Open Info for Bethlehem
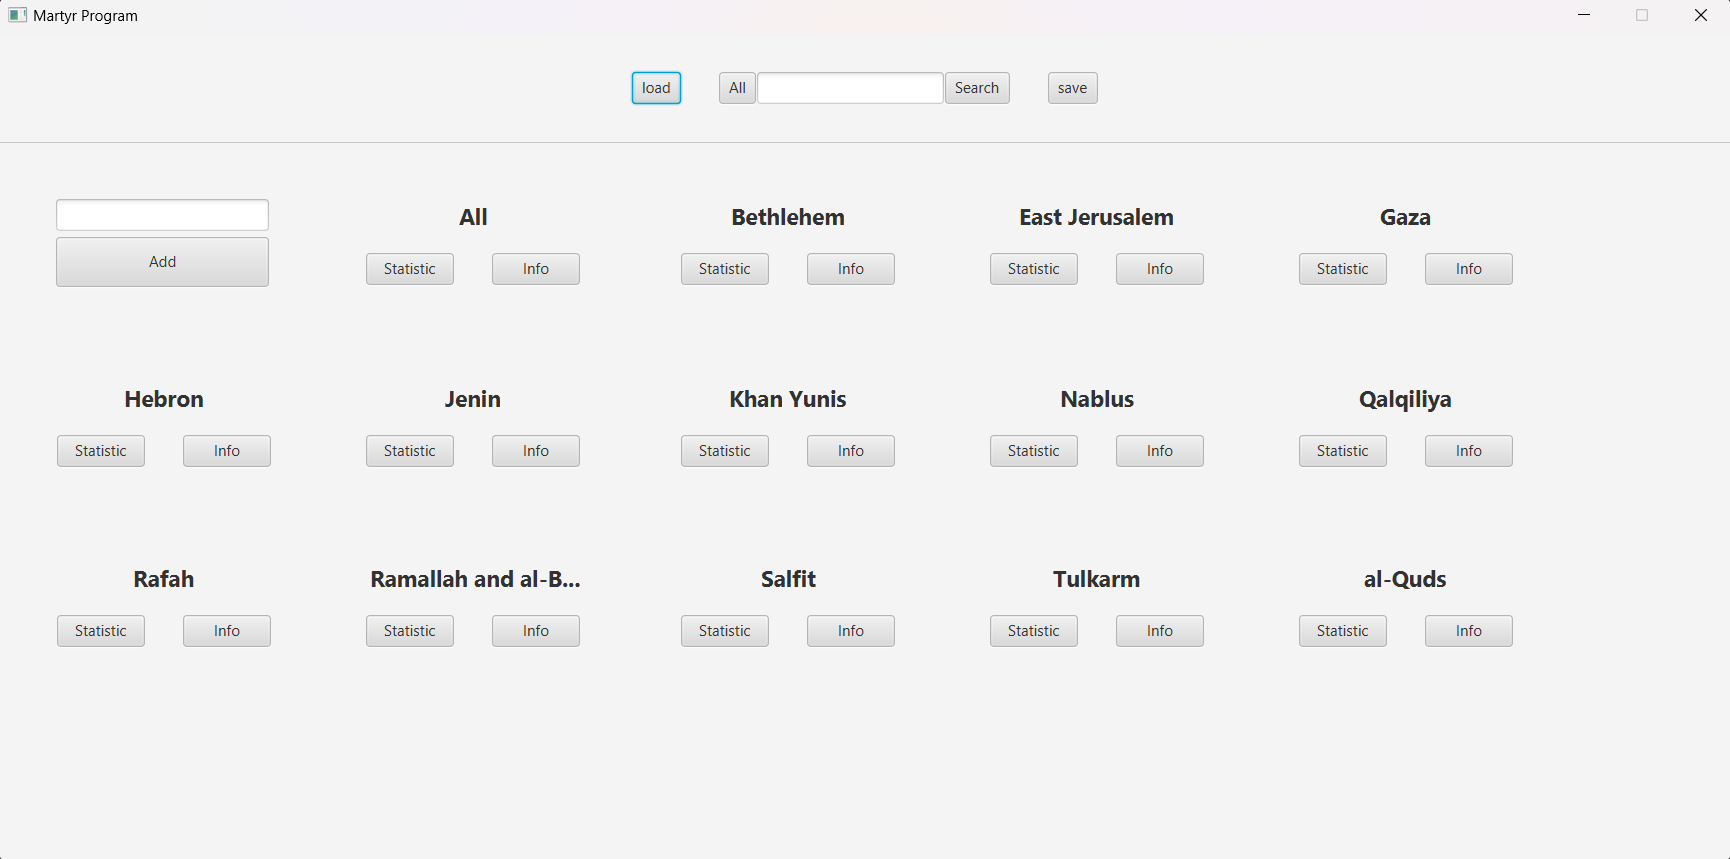This screenshot has height=859, width=1730. (x=851, y=269)
